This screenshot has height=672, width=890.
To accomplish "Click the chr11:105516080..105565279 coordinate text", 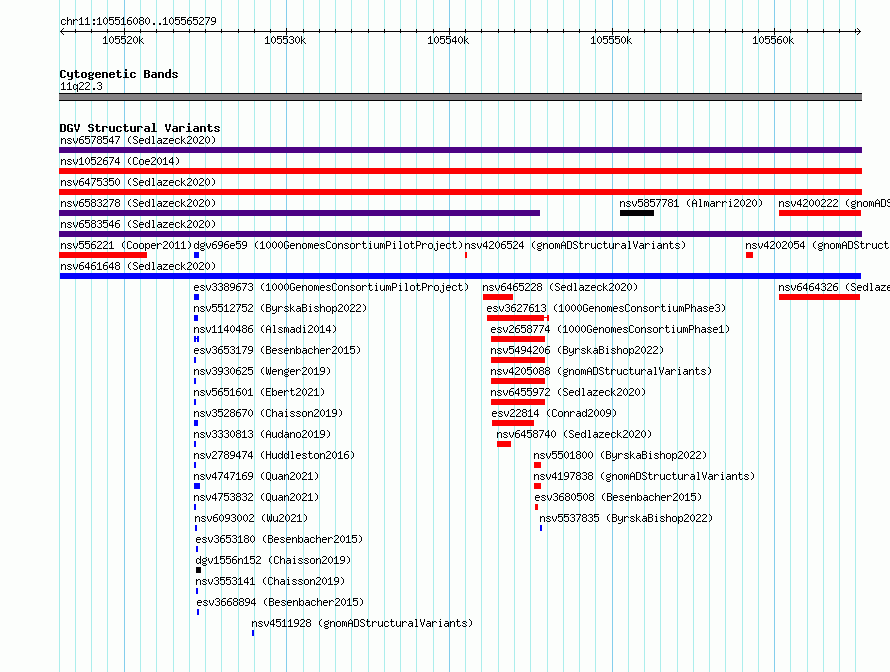I will (x=138, y=21).
